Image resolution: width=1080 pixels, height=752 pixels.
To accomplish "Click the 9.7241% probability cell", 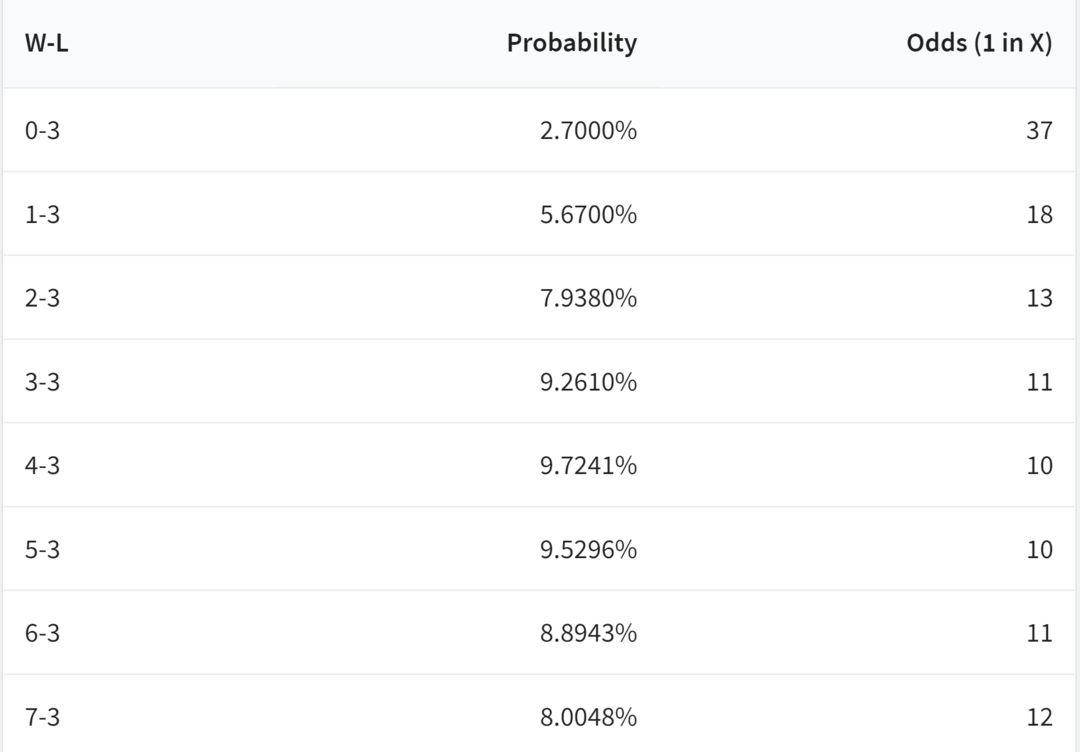I will (588, 466).
